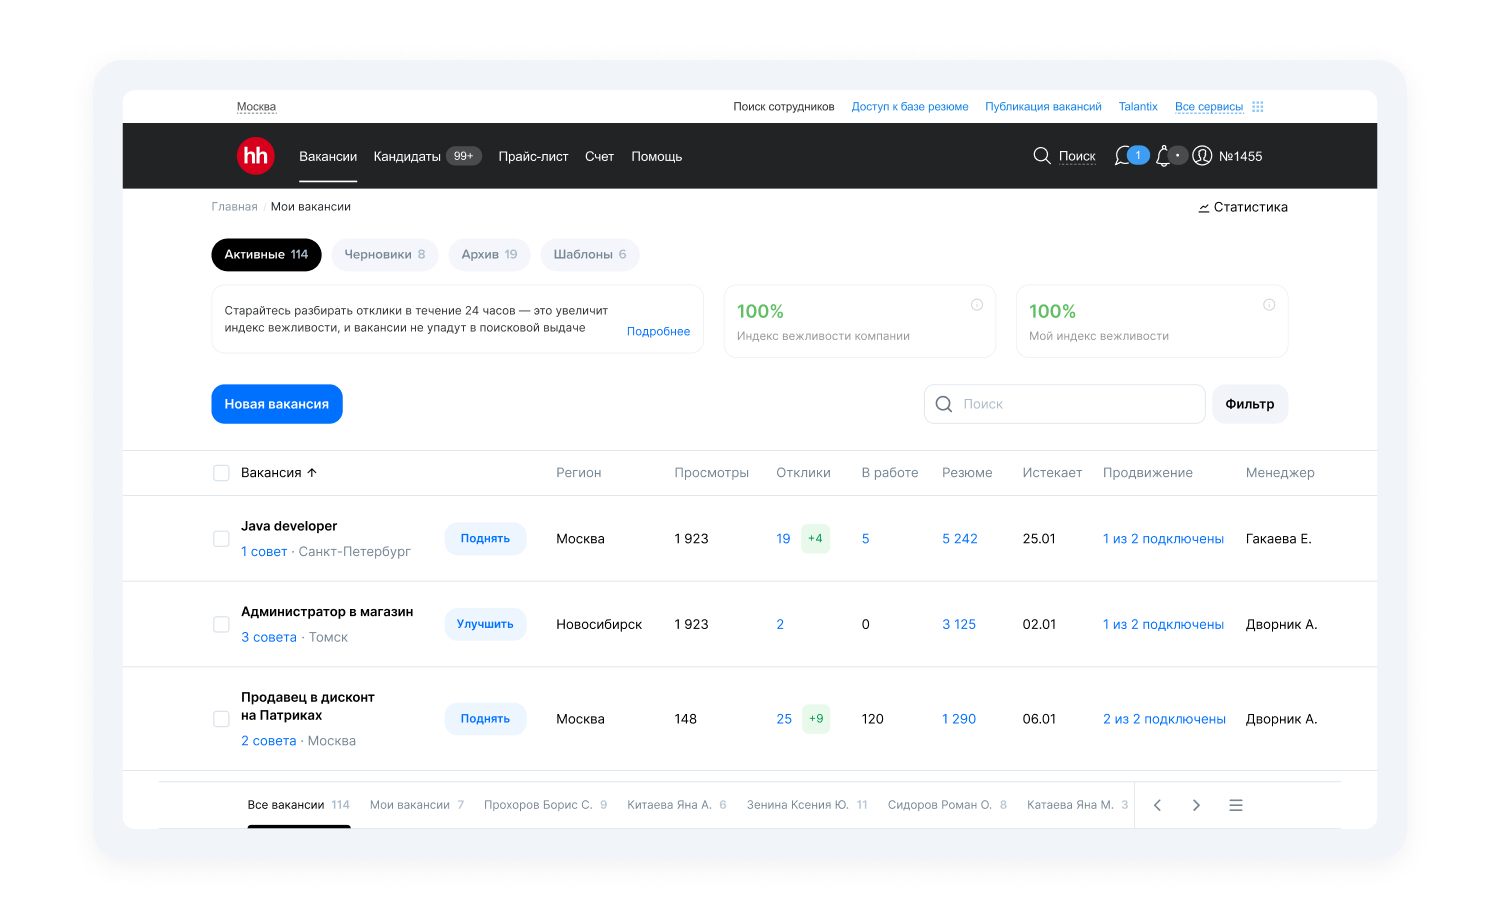Open the Счет menu item
1500x920 pixels.
[599, 156]
